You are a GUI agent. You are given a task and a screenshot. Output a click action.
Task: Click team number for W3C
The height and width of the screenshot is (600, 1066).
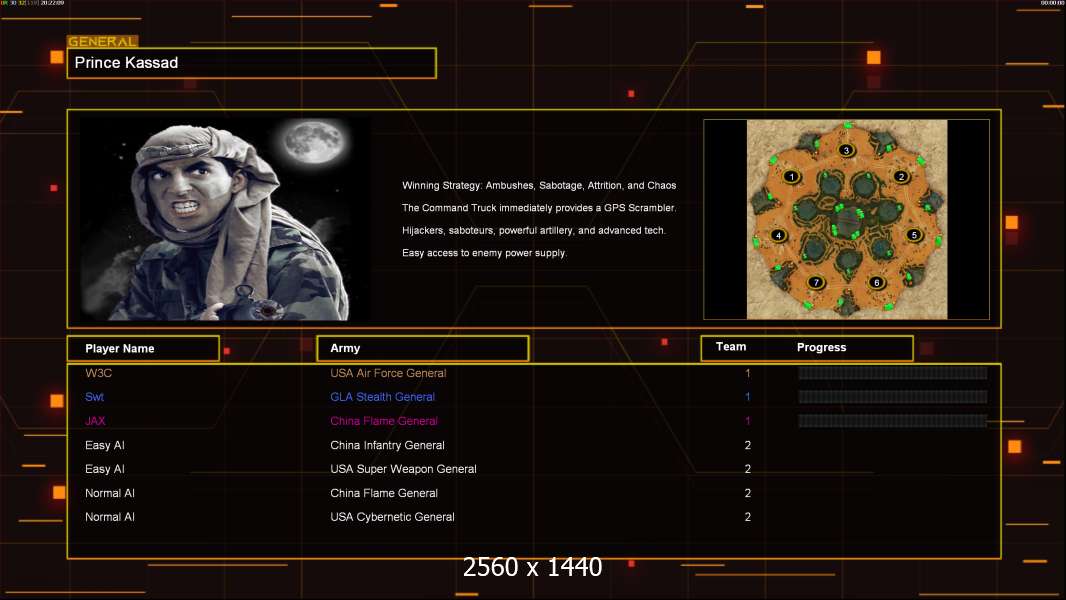748,373
